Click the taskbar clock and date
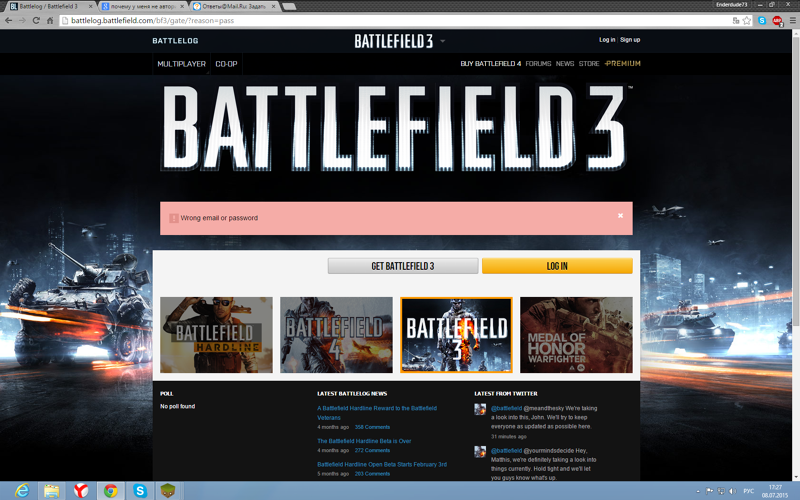 775,491
